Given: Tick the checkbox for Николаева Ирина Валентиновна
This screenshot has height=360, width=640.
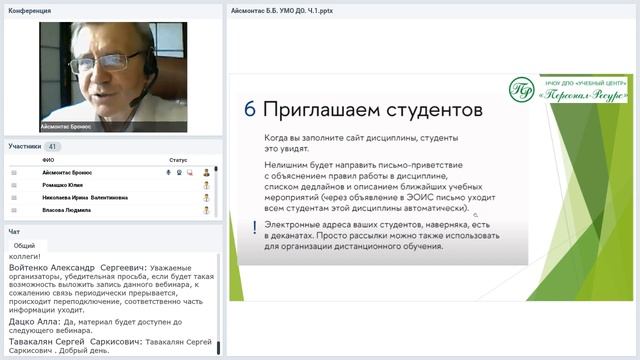Looking at the screenshot, I should coord(14,198).
